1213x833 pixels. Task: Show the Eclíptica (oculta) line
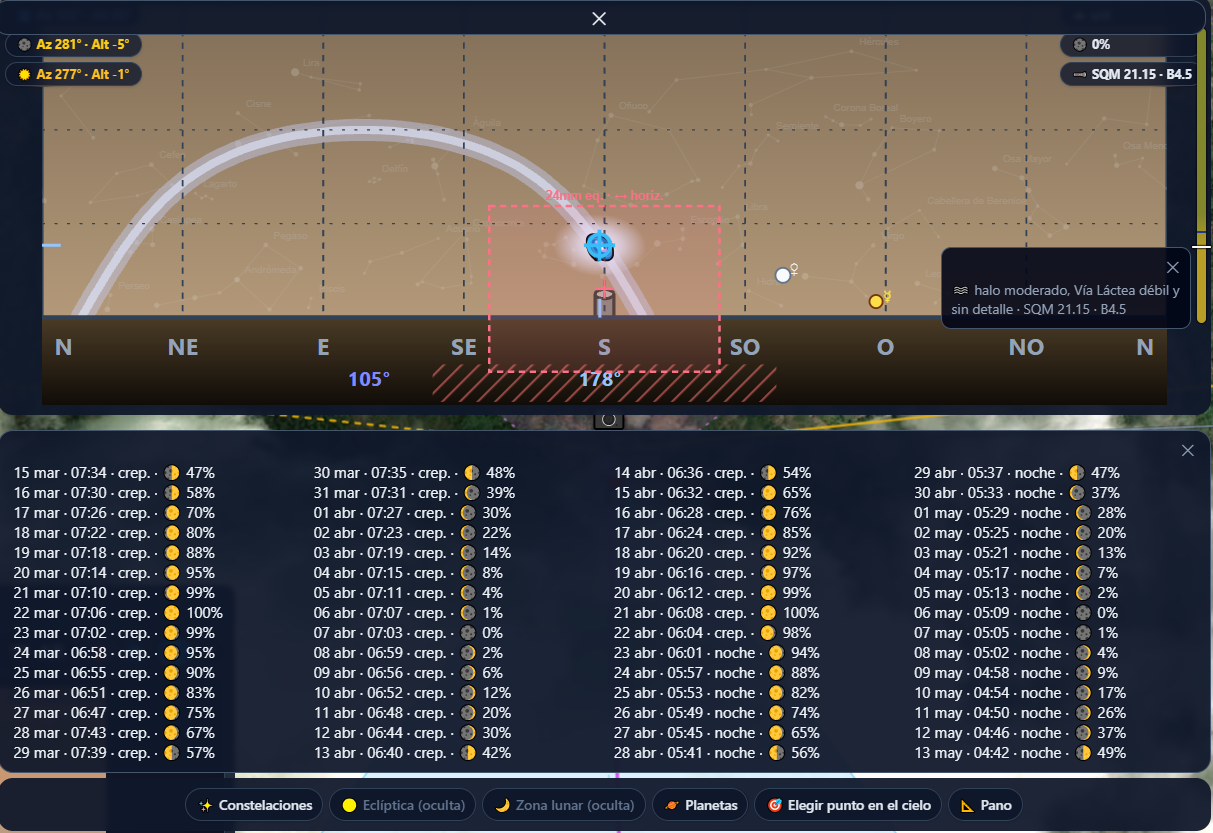(403, 805)
